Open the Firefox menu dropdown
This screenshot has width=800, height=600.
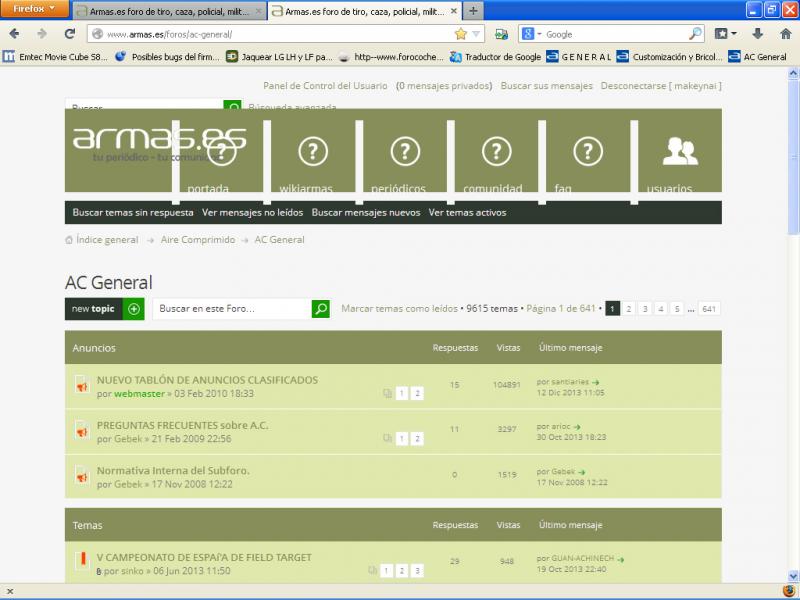[x=35, y=9]
